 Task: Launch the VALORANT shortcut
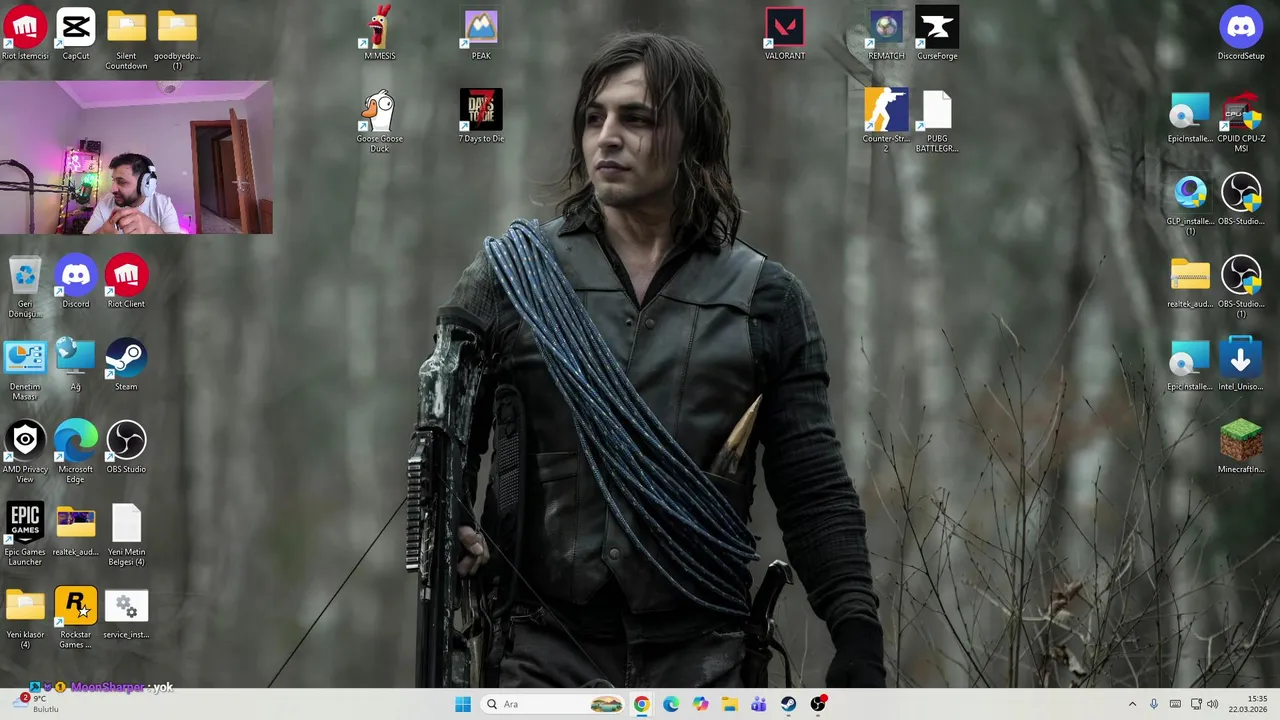(785, 35)
